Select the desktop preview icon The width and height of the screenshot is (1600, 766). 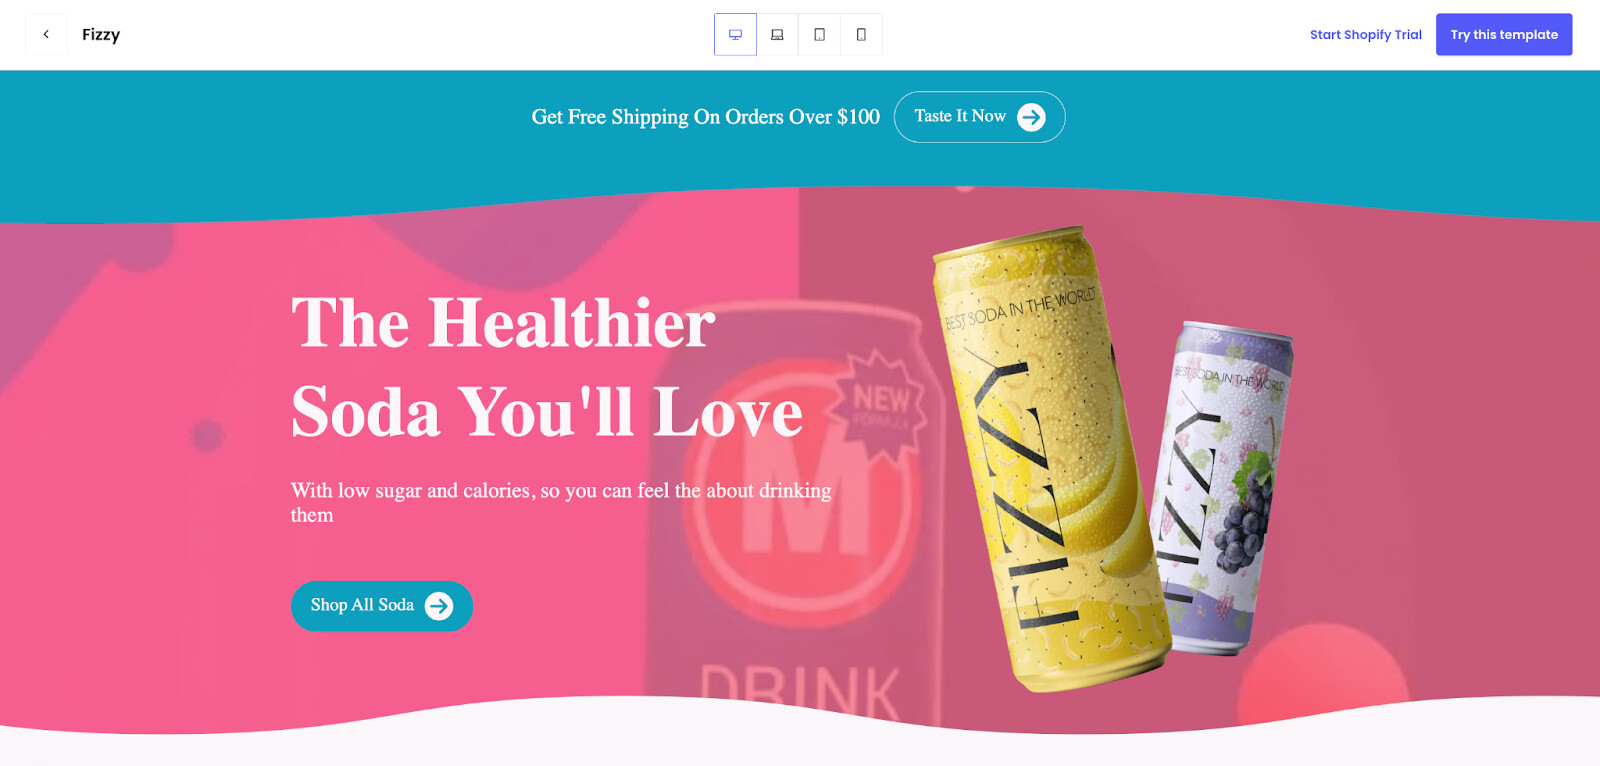click(x=735, y=34)
